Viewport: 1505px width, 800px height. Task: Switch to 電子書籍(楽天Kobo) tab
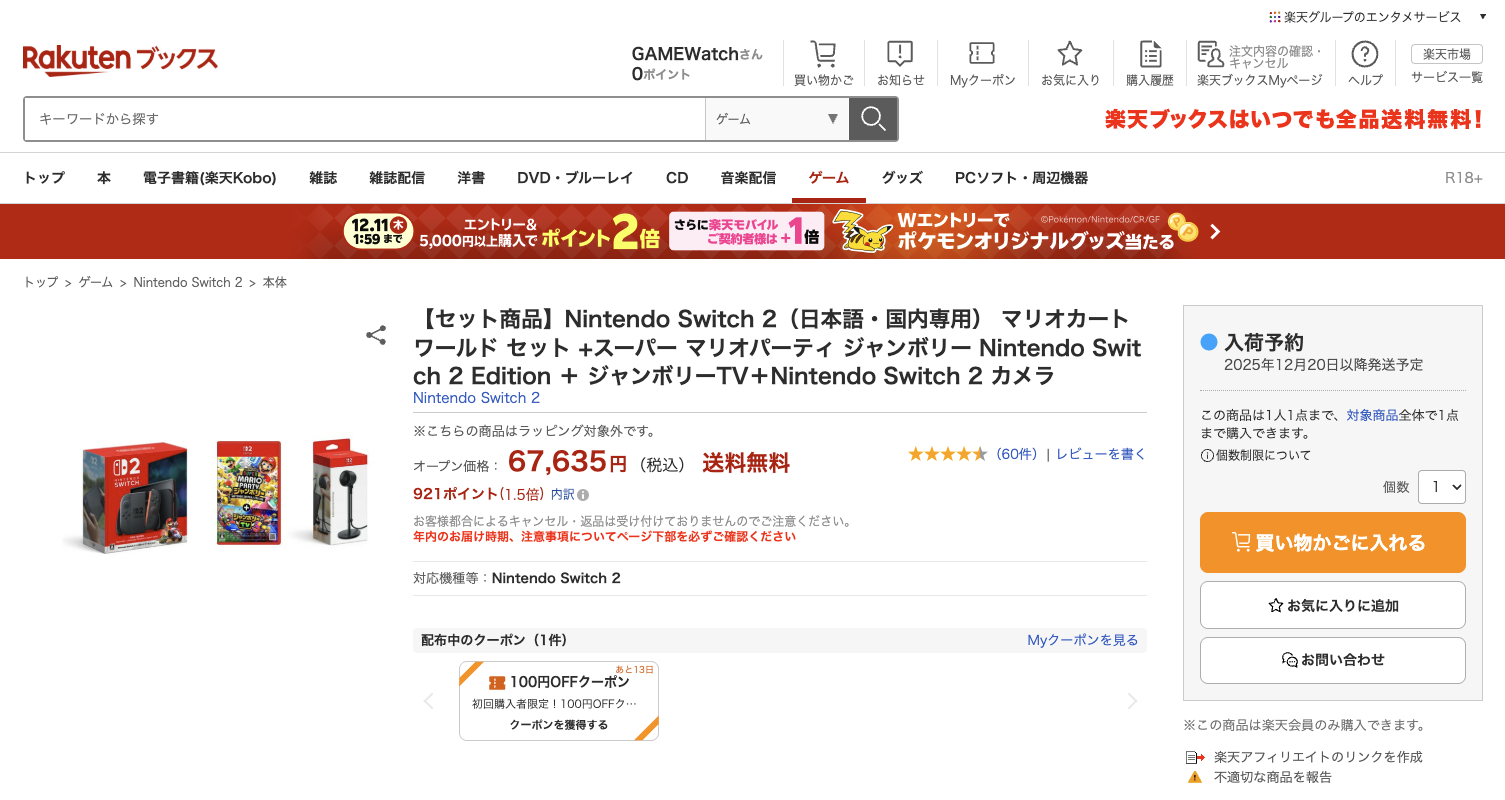(210, 178)
